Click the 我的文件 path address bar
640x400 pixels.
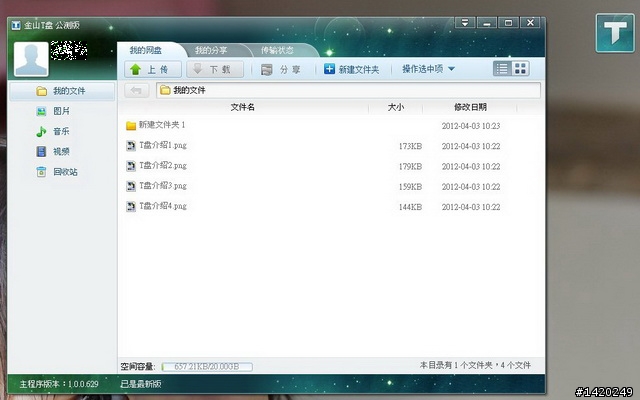click(349, 90)
